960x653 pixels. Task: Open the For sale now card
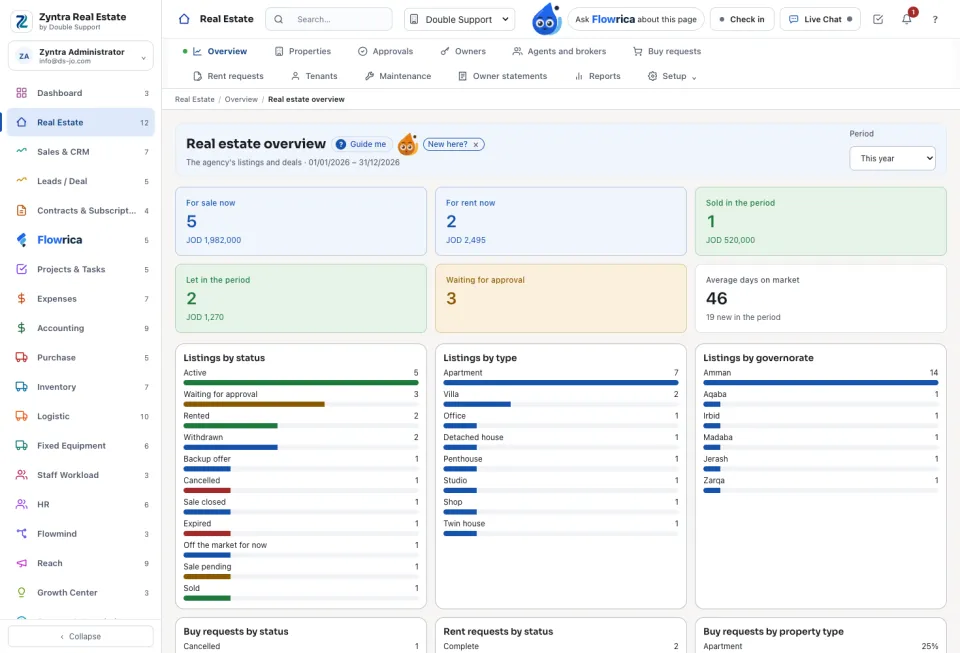pos(301,222)
